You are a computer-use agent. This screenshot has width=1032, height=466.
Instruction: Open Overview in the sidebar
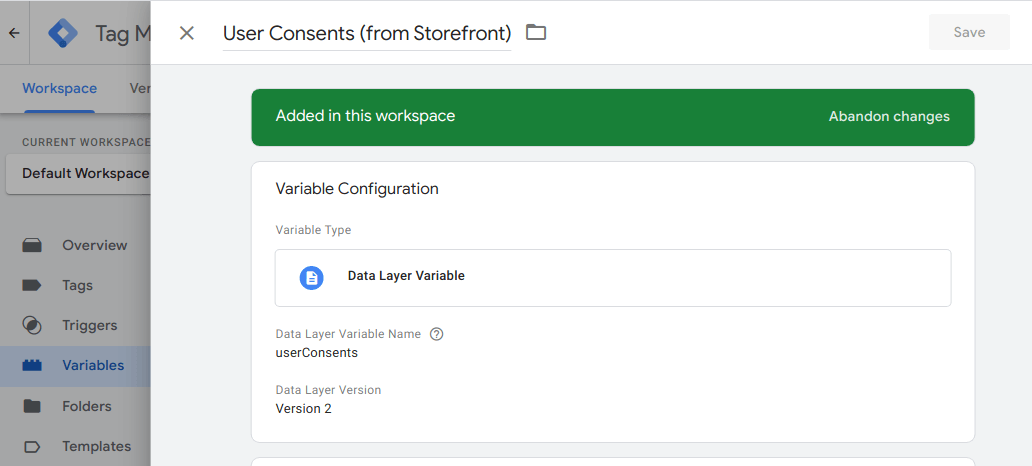tap(75, 245)
